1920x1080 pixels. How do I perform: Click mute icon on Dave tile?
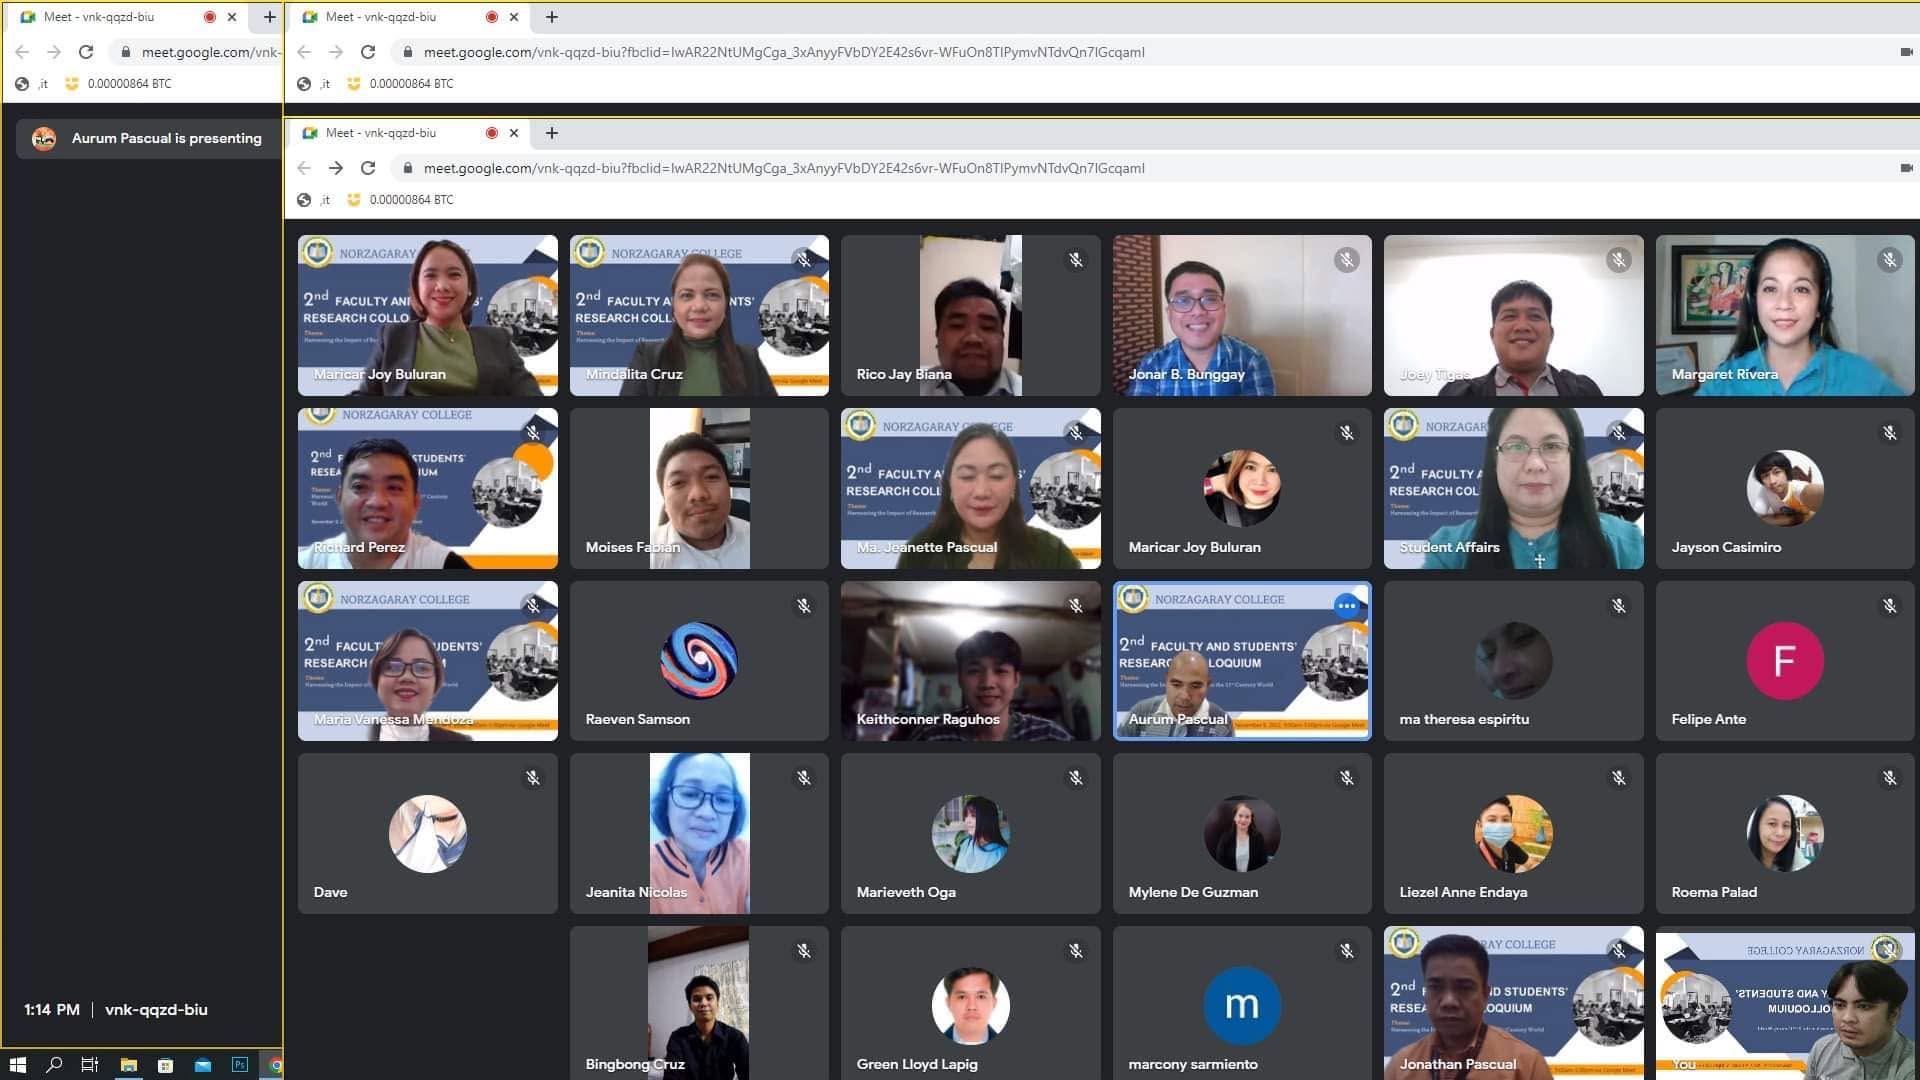(533, 778)
